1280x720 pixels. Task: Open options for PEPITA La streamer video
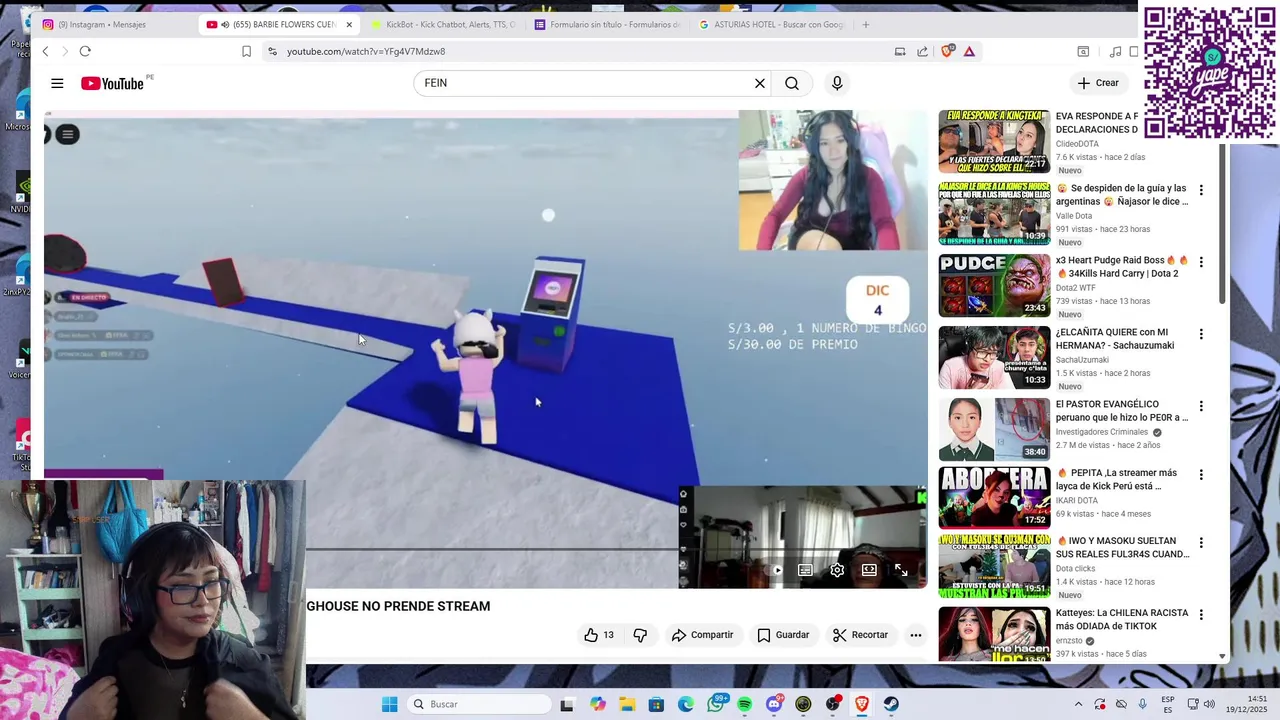click(1201, 474)
